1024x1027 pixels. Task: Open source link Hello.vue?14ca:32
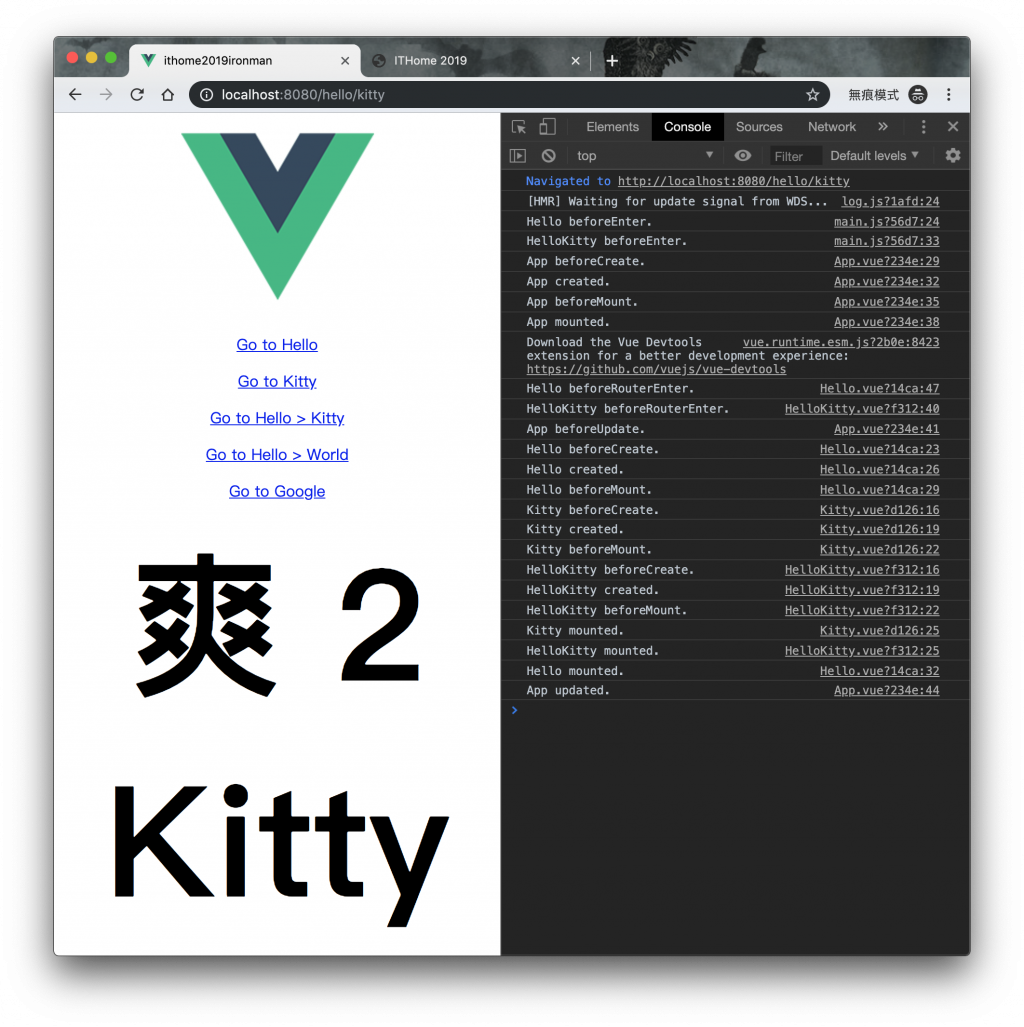coord(879,671)
